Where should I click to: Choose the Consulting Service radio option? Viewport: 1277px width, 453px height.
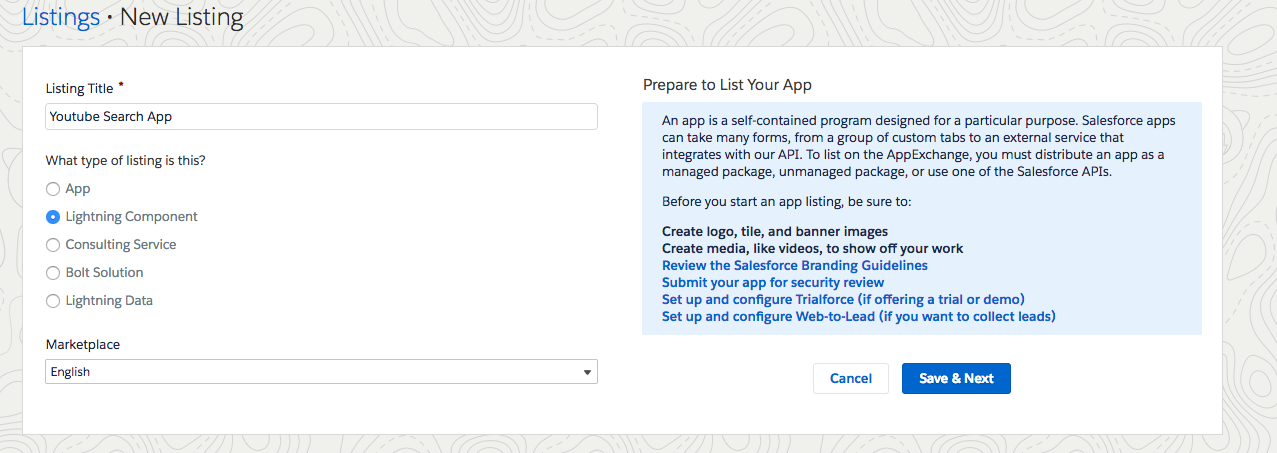53,245
